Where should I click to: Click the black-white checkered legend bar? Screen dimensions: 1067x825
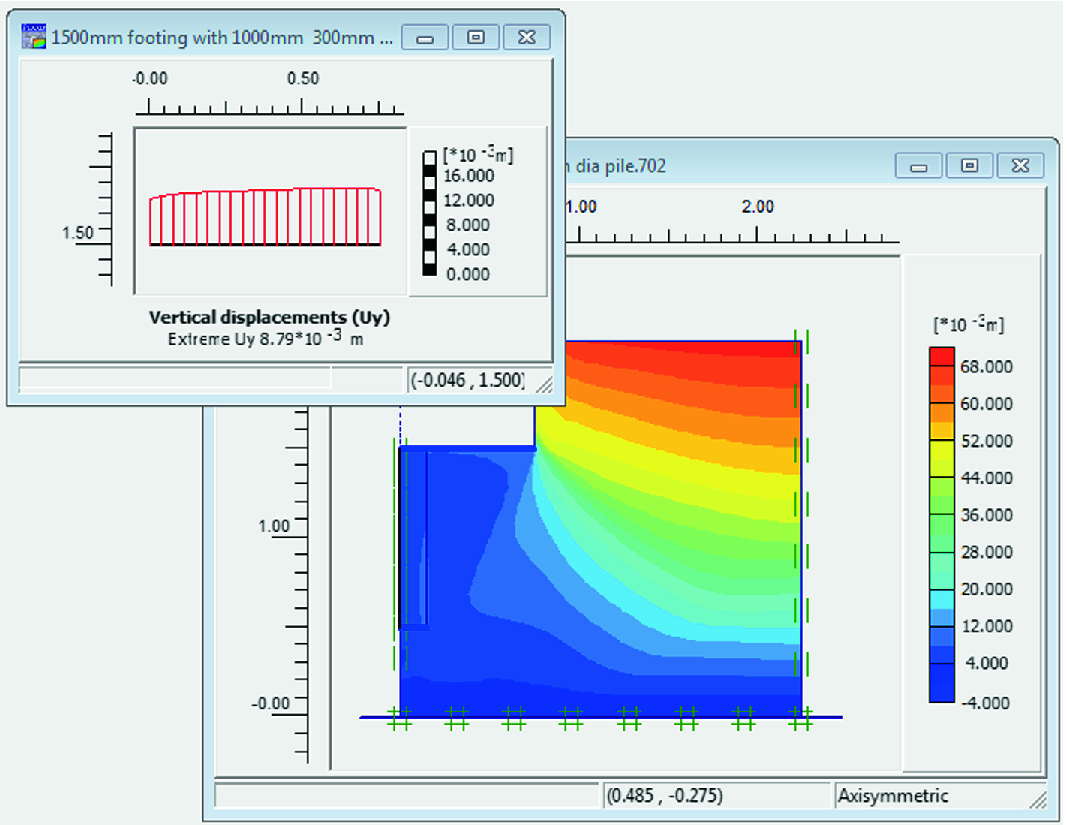[x=429, y=213]
